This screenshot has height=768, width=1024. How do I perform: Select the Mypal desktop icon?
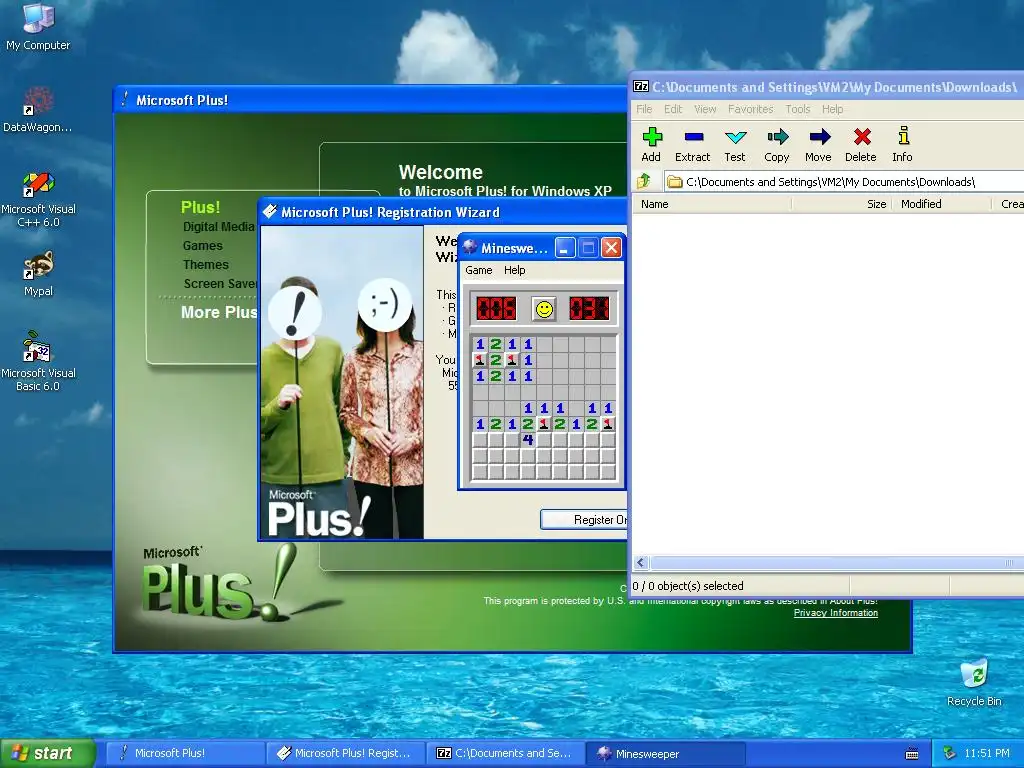(x=38, y=274)
